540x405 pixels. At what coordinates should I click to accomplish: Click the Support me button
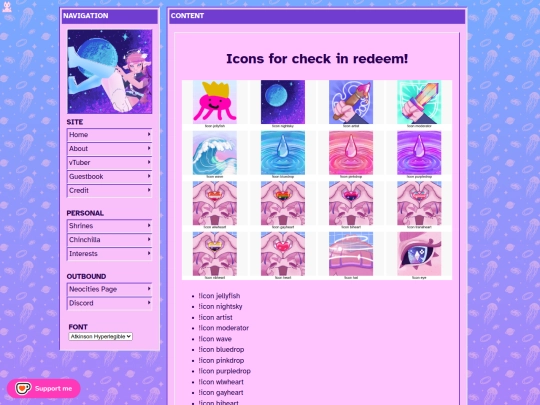click(x=44, y=388)
